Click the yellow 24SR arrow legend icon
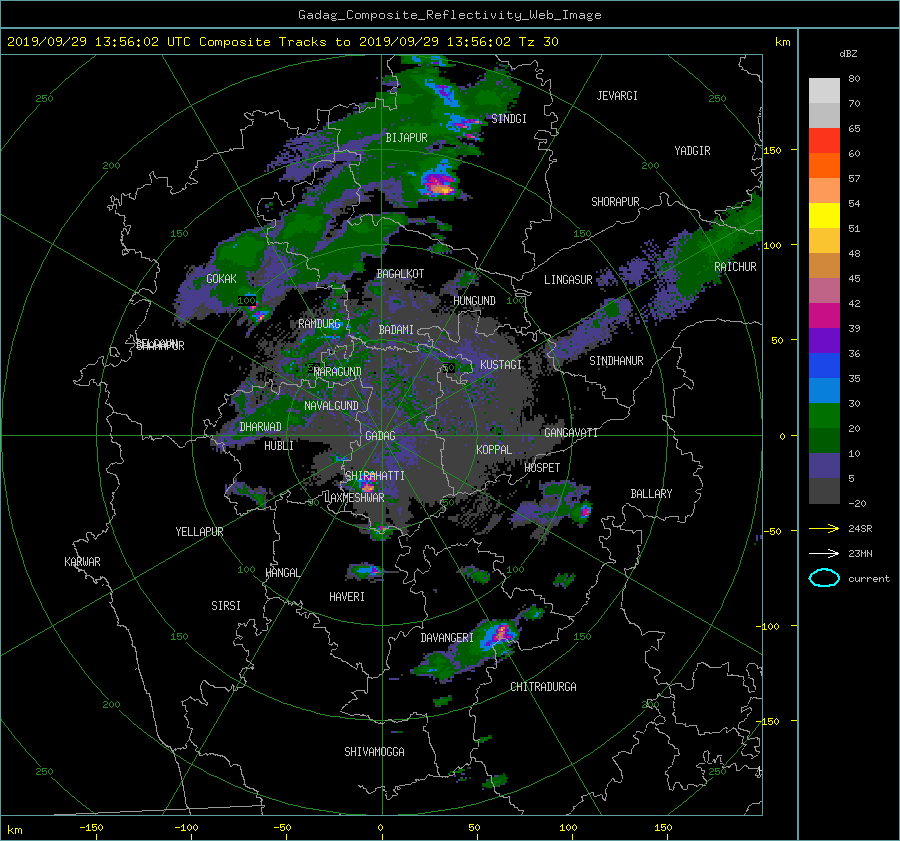 click(x=824, y=528)
